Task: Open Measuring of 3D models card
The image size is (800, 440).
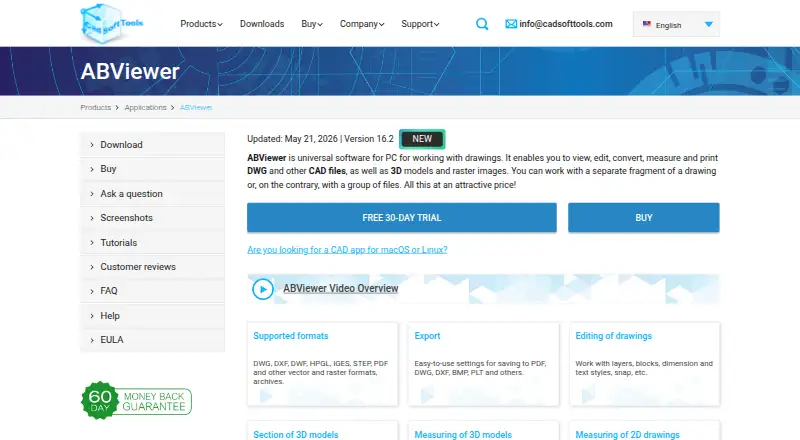Action: click(x=483, y=431)
